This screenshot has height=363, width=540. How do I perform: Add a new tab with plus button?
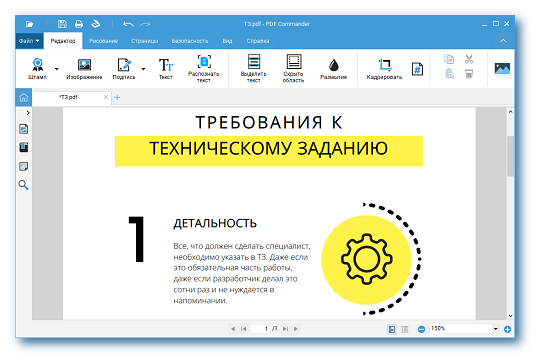[x=117, y=97]
